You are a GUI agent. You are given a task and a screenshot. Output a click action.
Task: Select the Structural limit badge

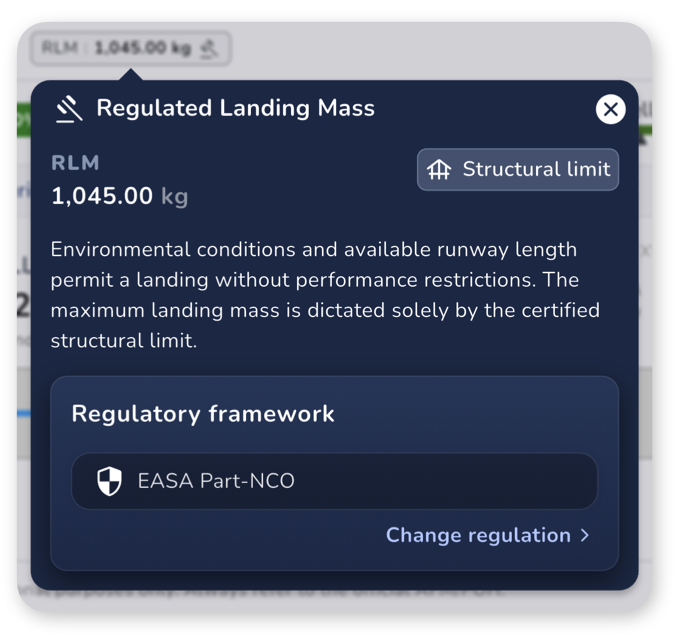pyautogui.click(x=517, y=169)
